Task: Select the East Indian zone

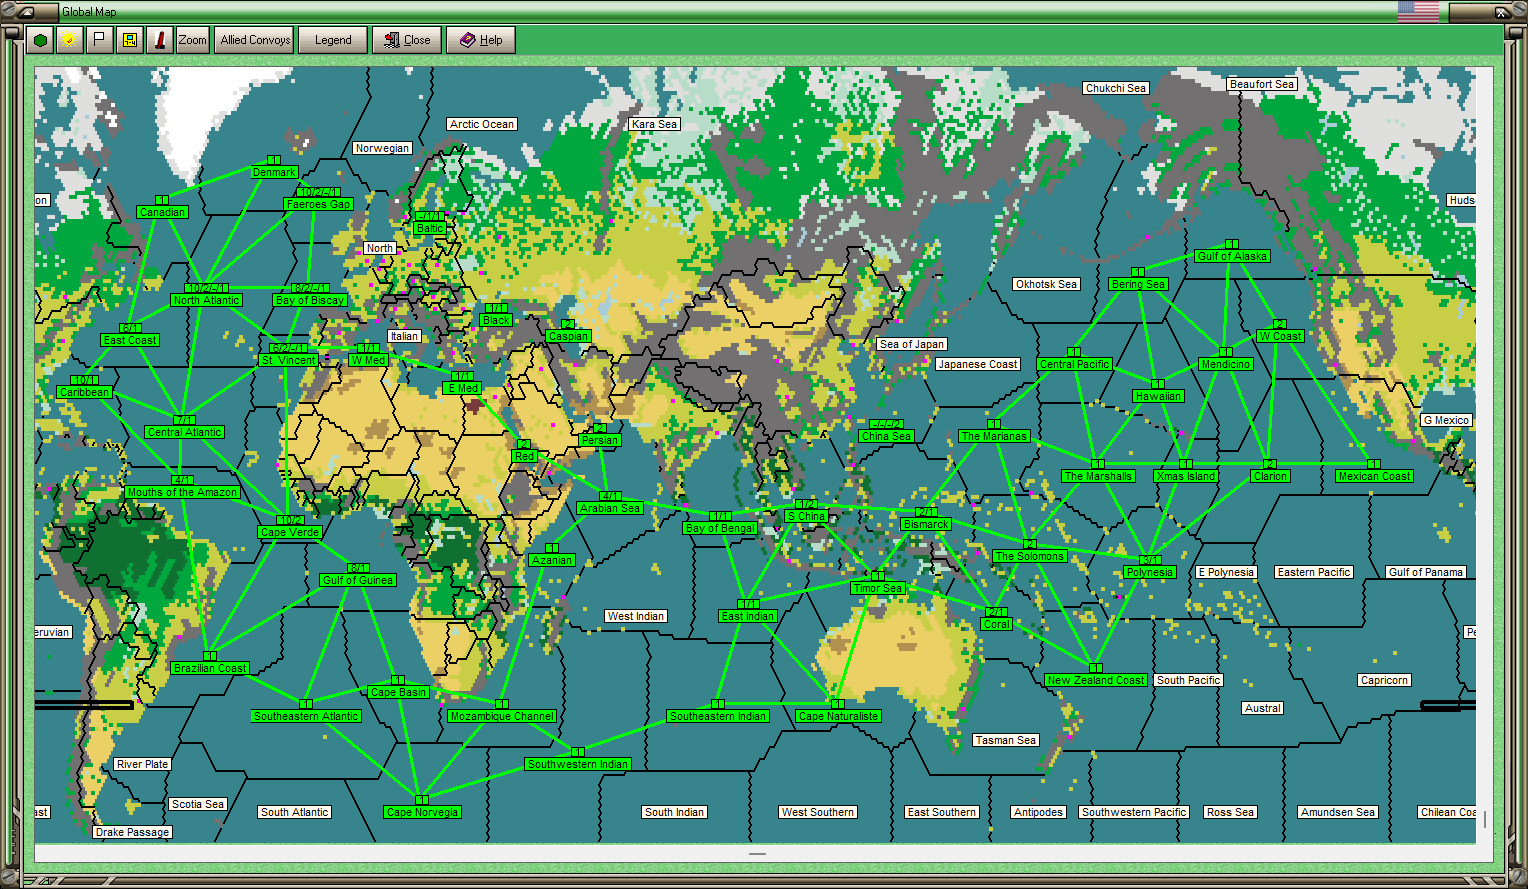Action: pyautogui.click(x=748, y=616)
